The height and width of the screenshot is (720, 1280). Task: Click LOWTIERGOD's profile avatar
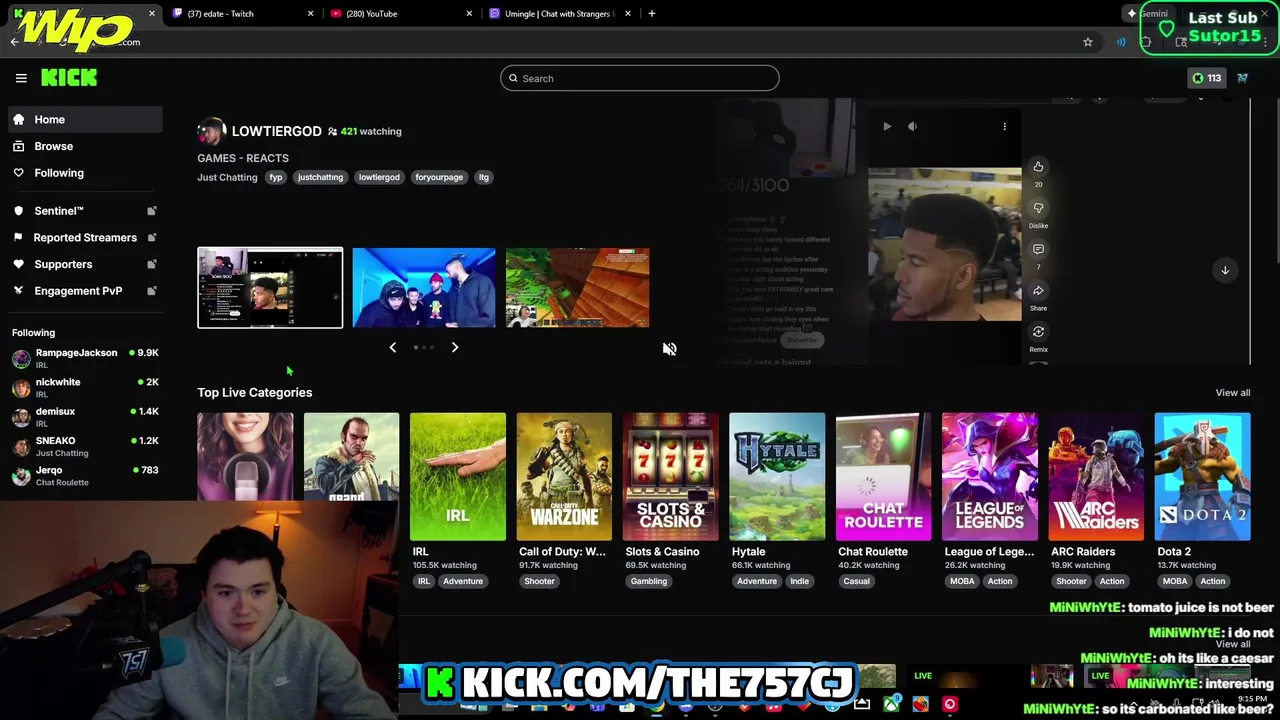click(211, 131)
